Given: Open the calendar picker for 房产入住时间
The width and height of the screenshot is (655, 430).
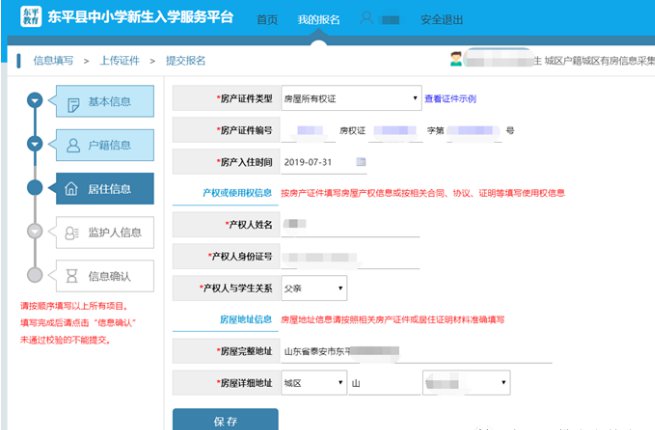Looking at the screenshot, I should click(x=361, y=162).
